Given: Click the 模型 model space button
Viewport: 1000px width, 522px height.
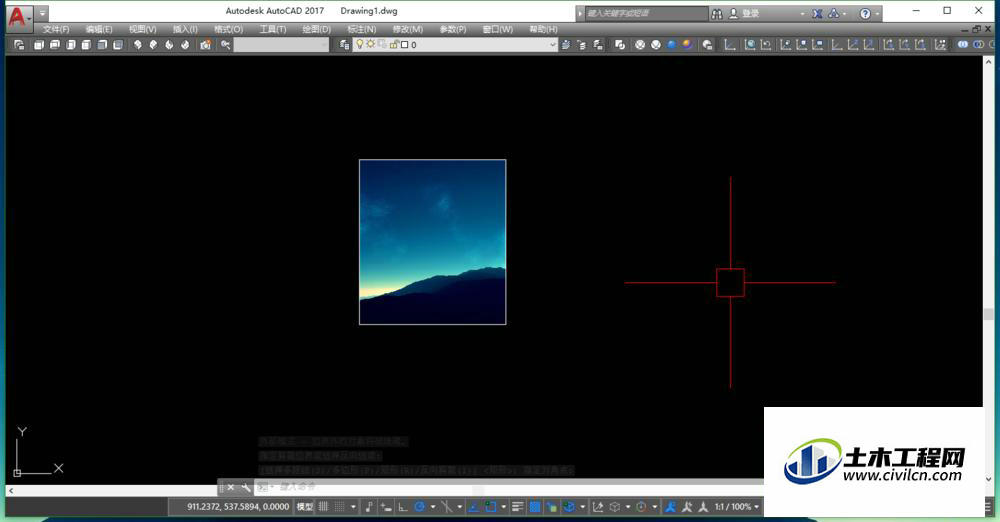Looking at the screenshot, I should click(305, 507).
